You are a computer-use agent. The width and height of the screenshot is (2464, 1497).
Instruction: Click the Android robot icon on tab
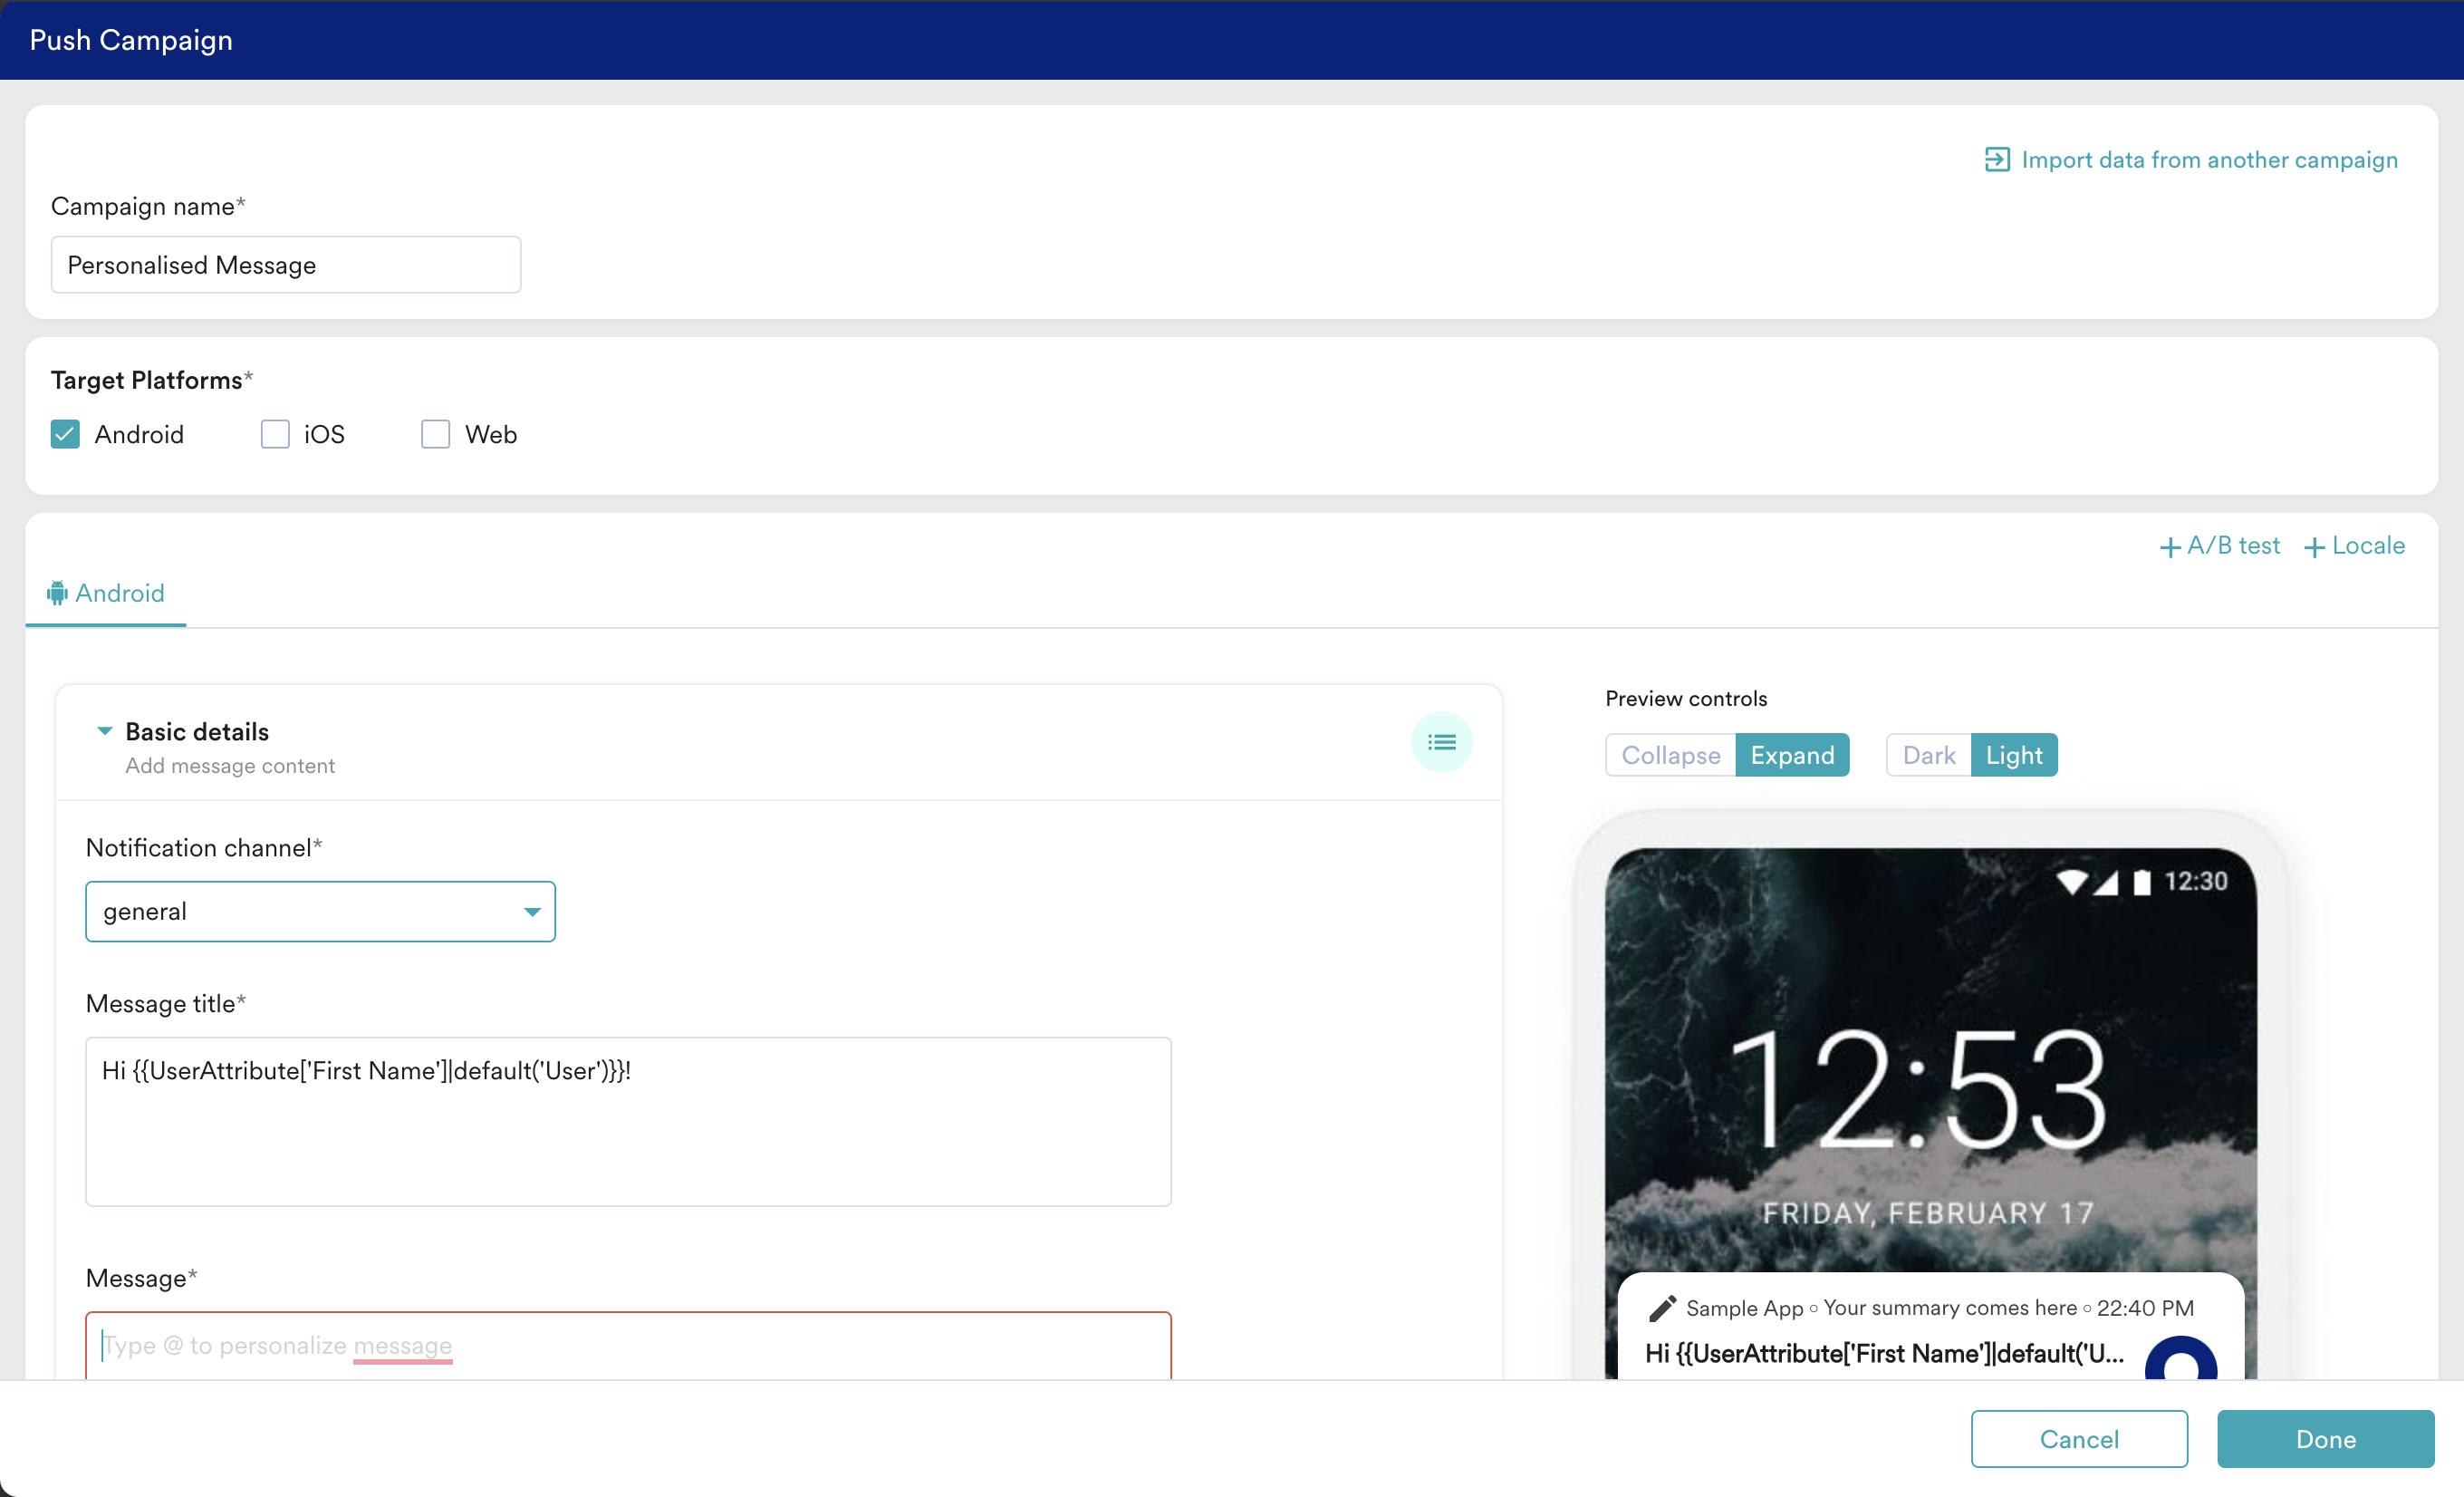[58, 593]
